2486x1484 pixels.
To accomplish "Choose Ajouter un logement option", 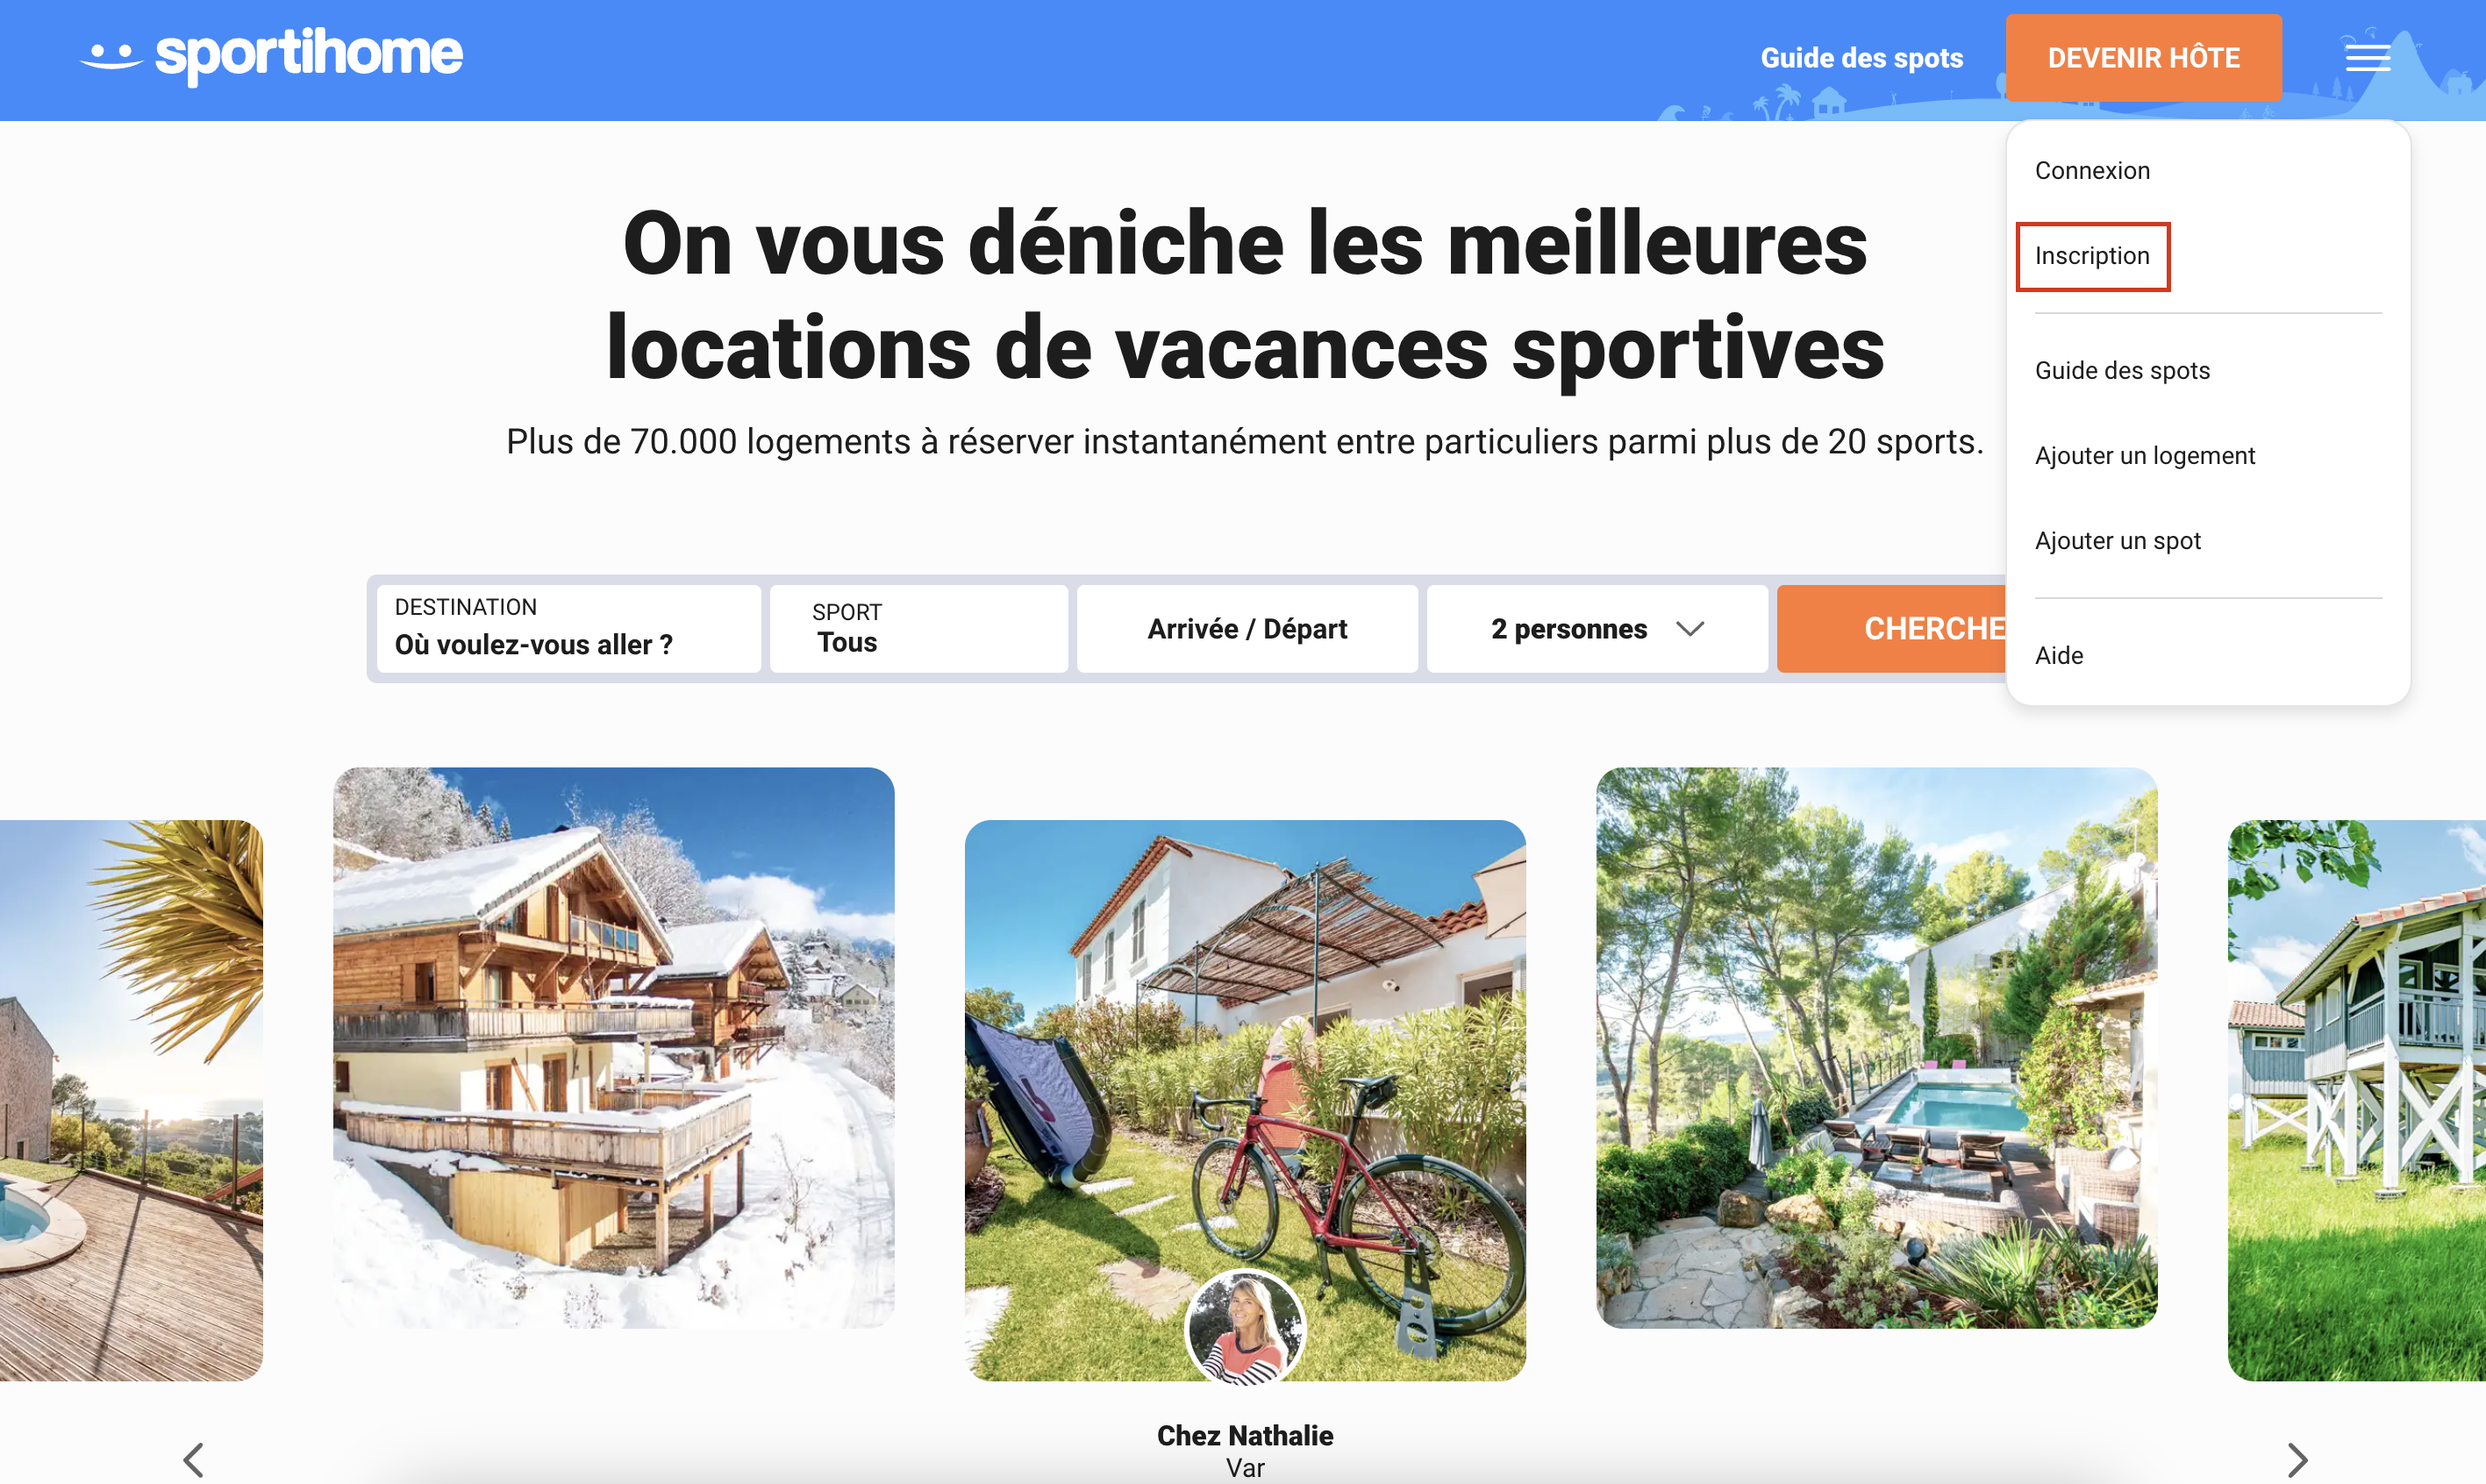I will click(x=2144, y=456).
